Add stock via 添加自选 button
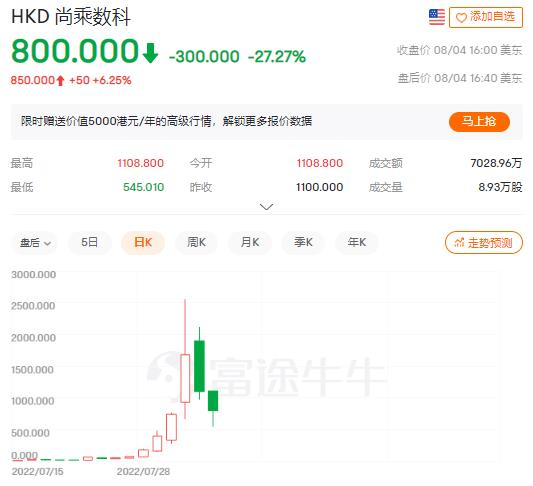Screen dimensions: 533x486 coord(486,17)
